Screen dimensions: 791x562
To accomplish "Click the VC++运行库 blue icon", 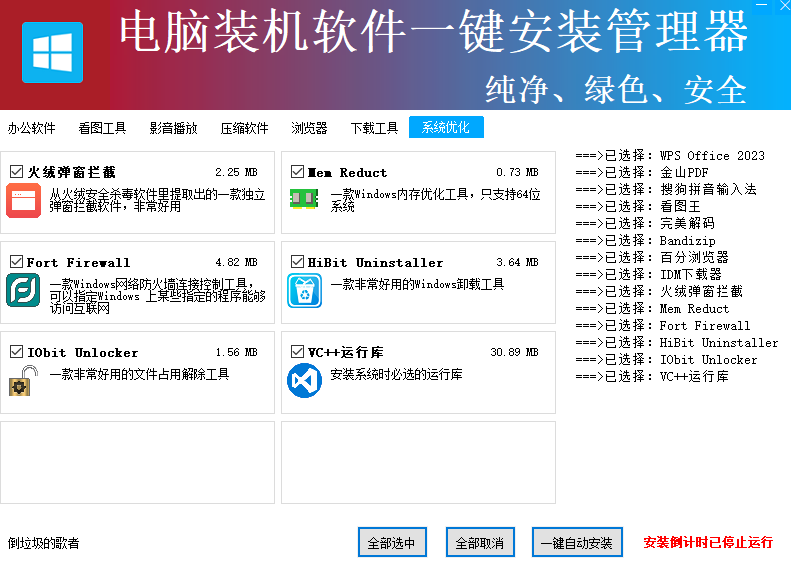I will tap(304, 381).
